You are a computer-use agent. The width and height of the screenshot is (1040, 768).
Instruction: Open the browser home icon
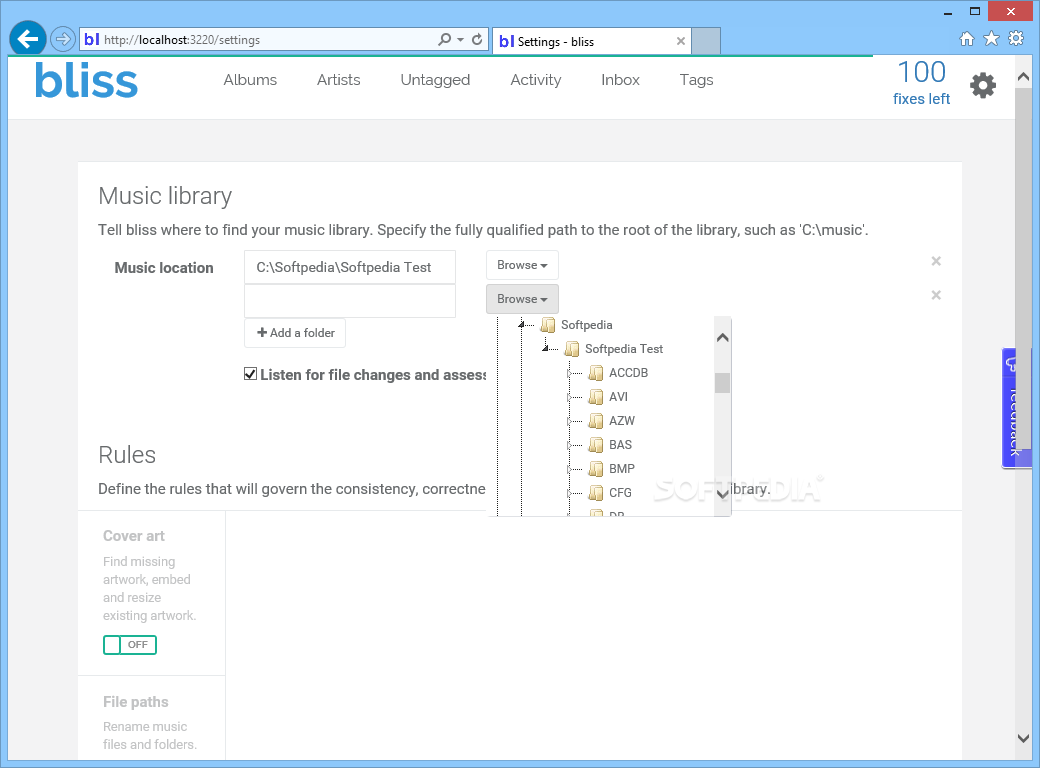[x=967, y=38]
